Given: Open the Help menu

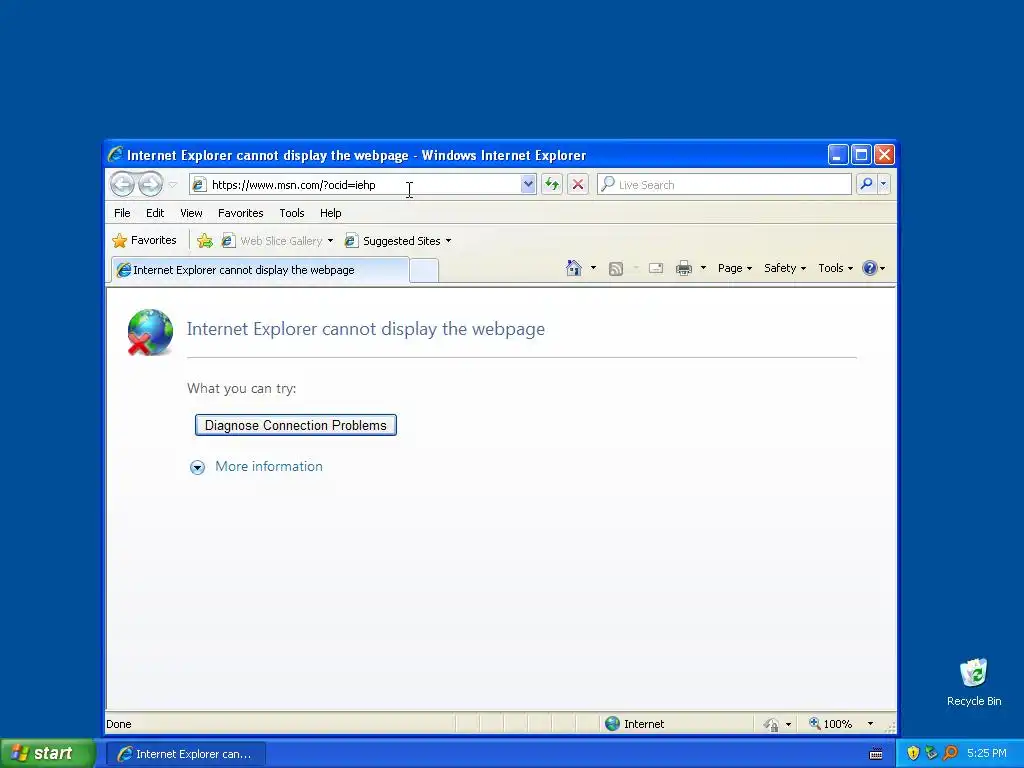Looking at the screenshot, I should [x=330, y=213].
